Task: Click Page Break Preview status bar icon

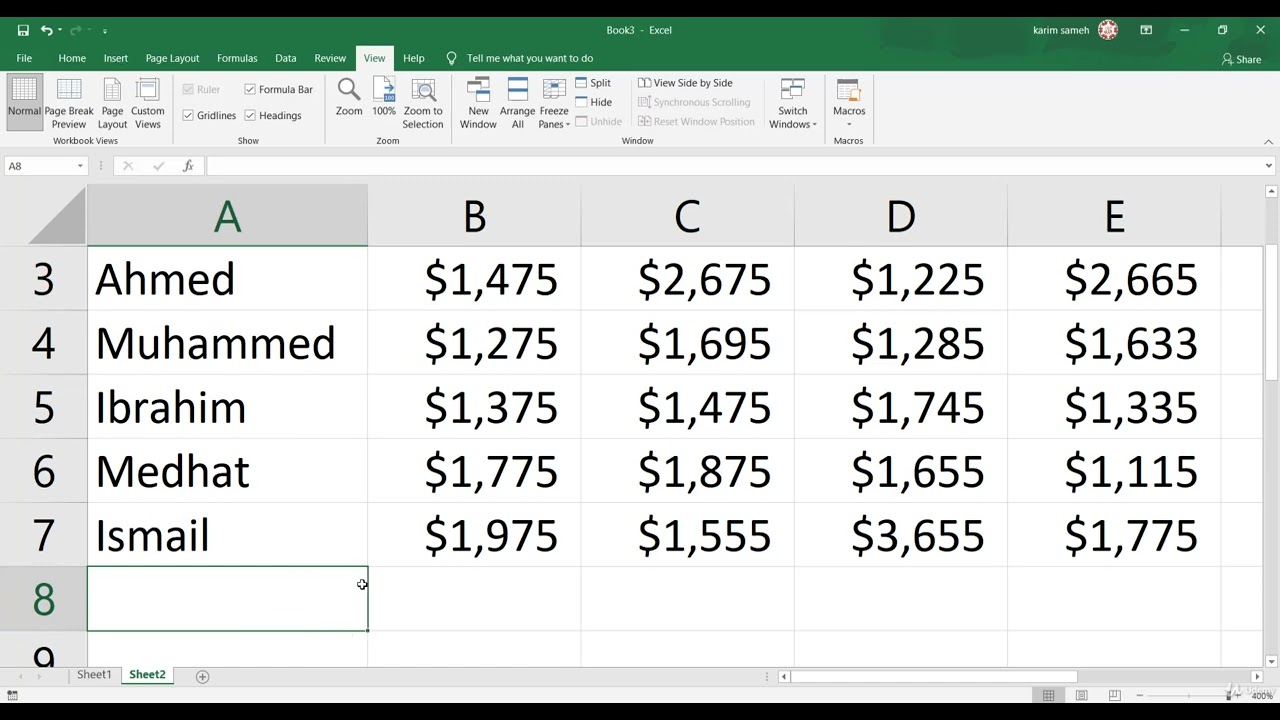Action: click(x=1114, y=695)
